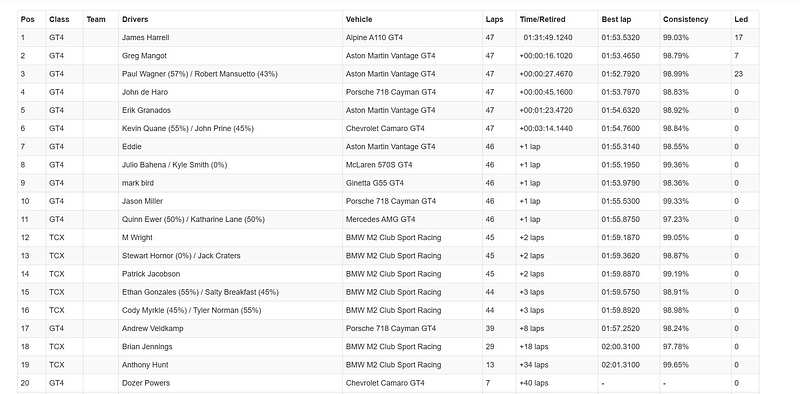The image size is (800, 394).
Task: Click the Pos column header
Action: (x=26, y=19)
